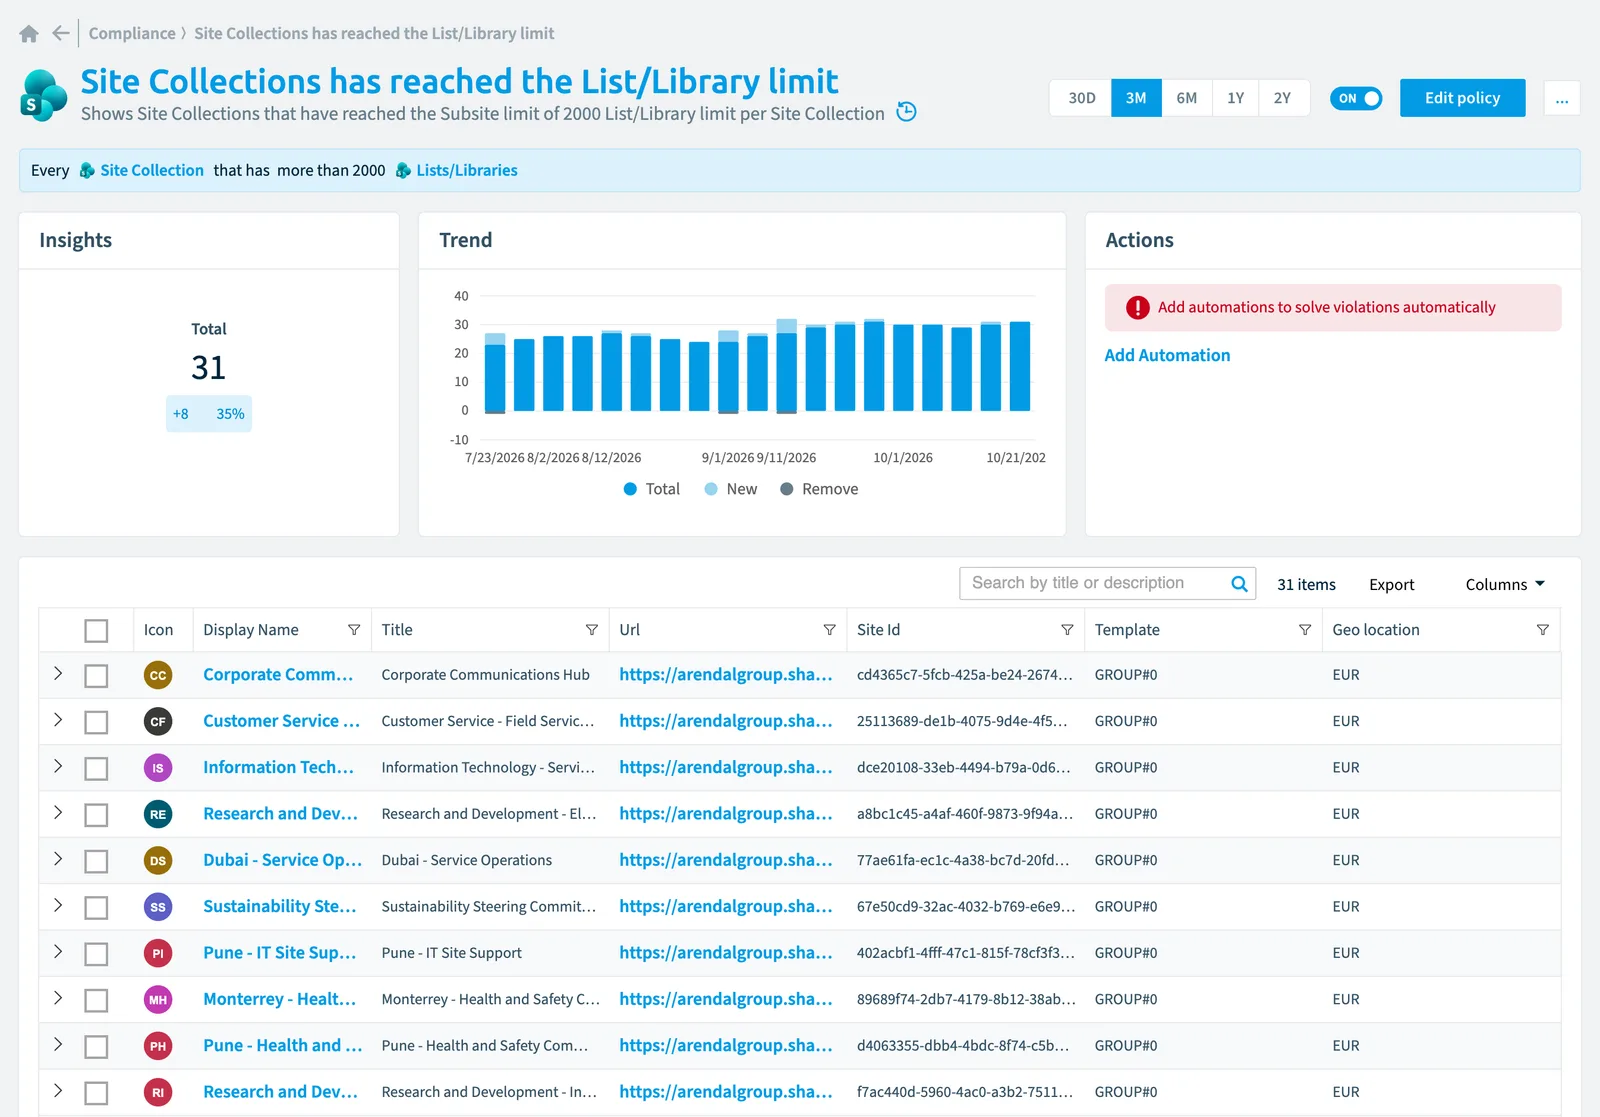Click the Add Automation link

(1167, 355)
